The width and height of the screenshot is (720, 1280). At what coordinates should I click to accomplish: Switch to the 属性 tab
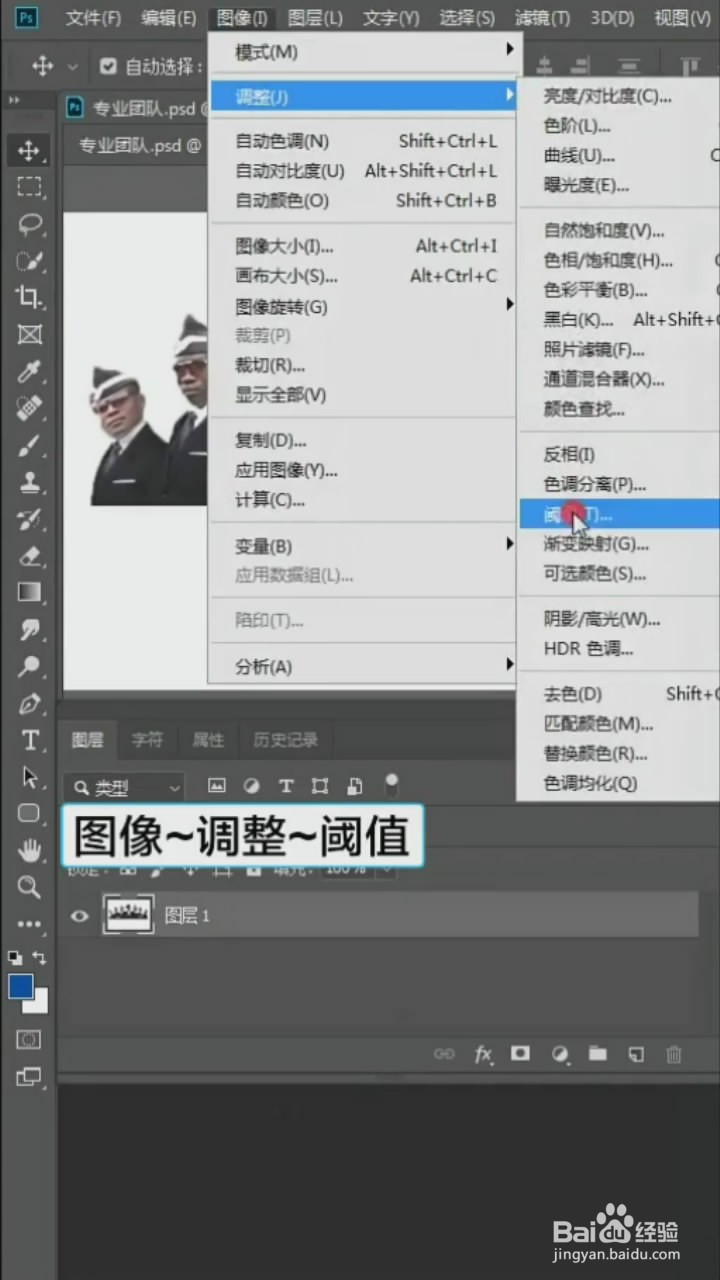coord(208,740)
